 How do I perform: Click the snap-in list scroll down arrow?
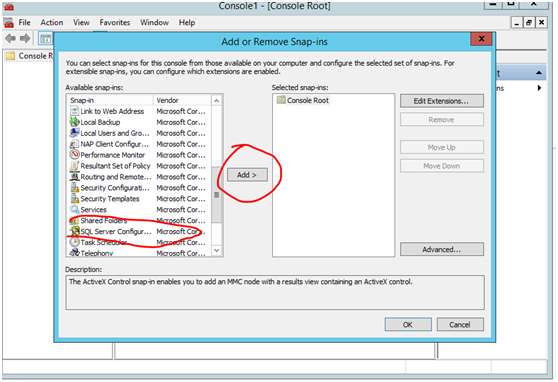tap(216, 250)
